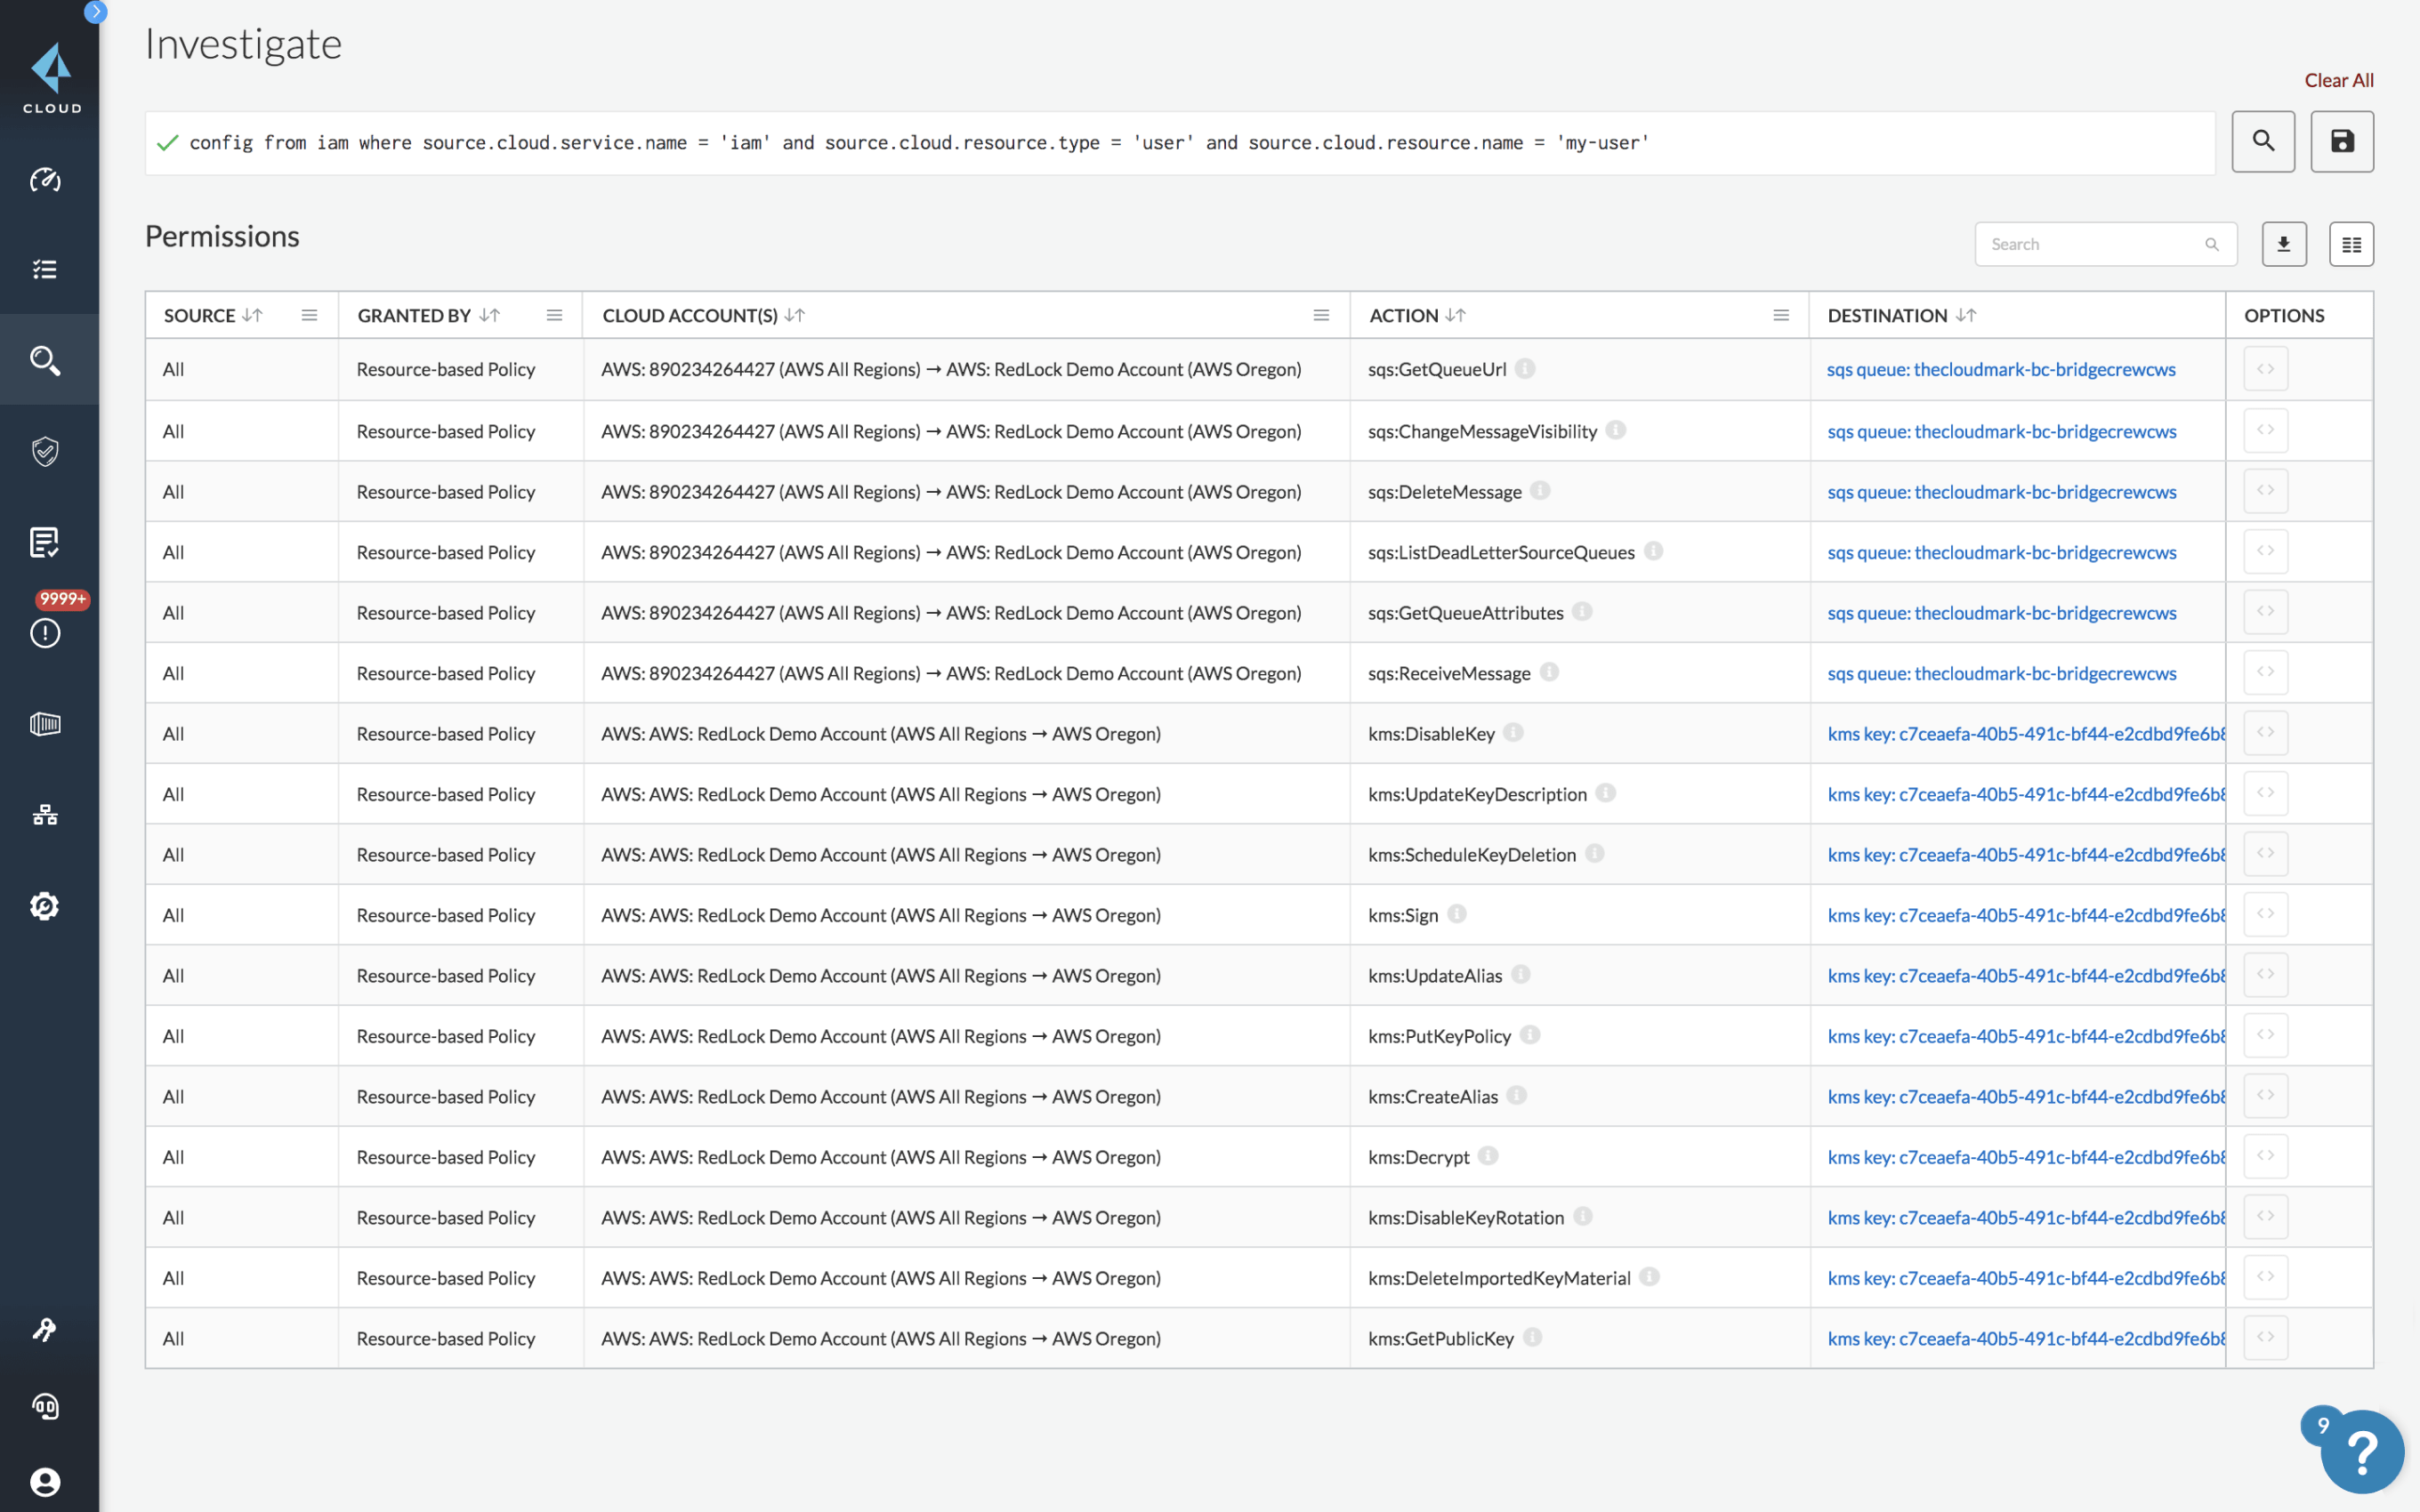Open the ACTION column filter menu
The height and width of the screenshot is (1512, 2420).
[1781, 315]
